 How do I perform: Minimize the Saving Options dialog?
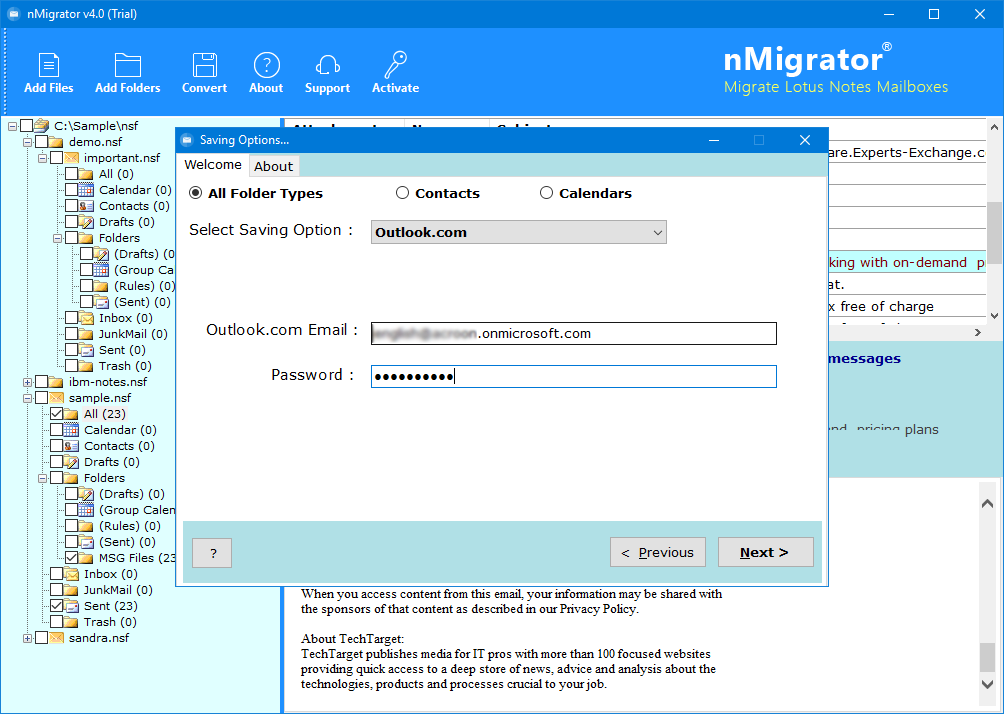[714, 140]
